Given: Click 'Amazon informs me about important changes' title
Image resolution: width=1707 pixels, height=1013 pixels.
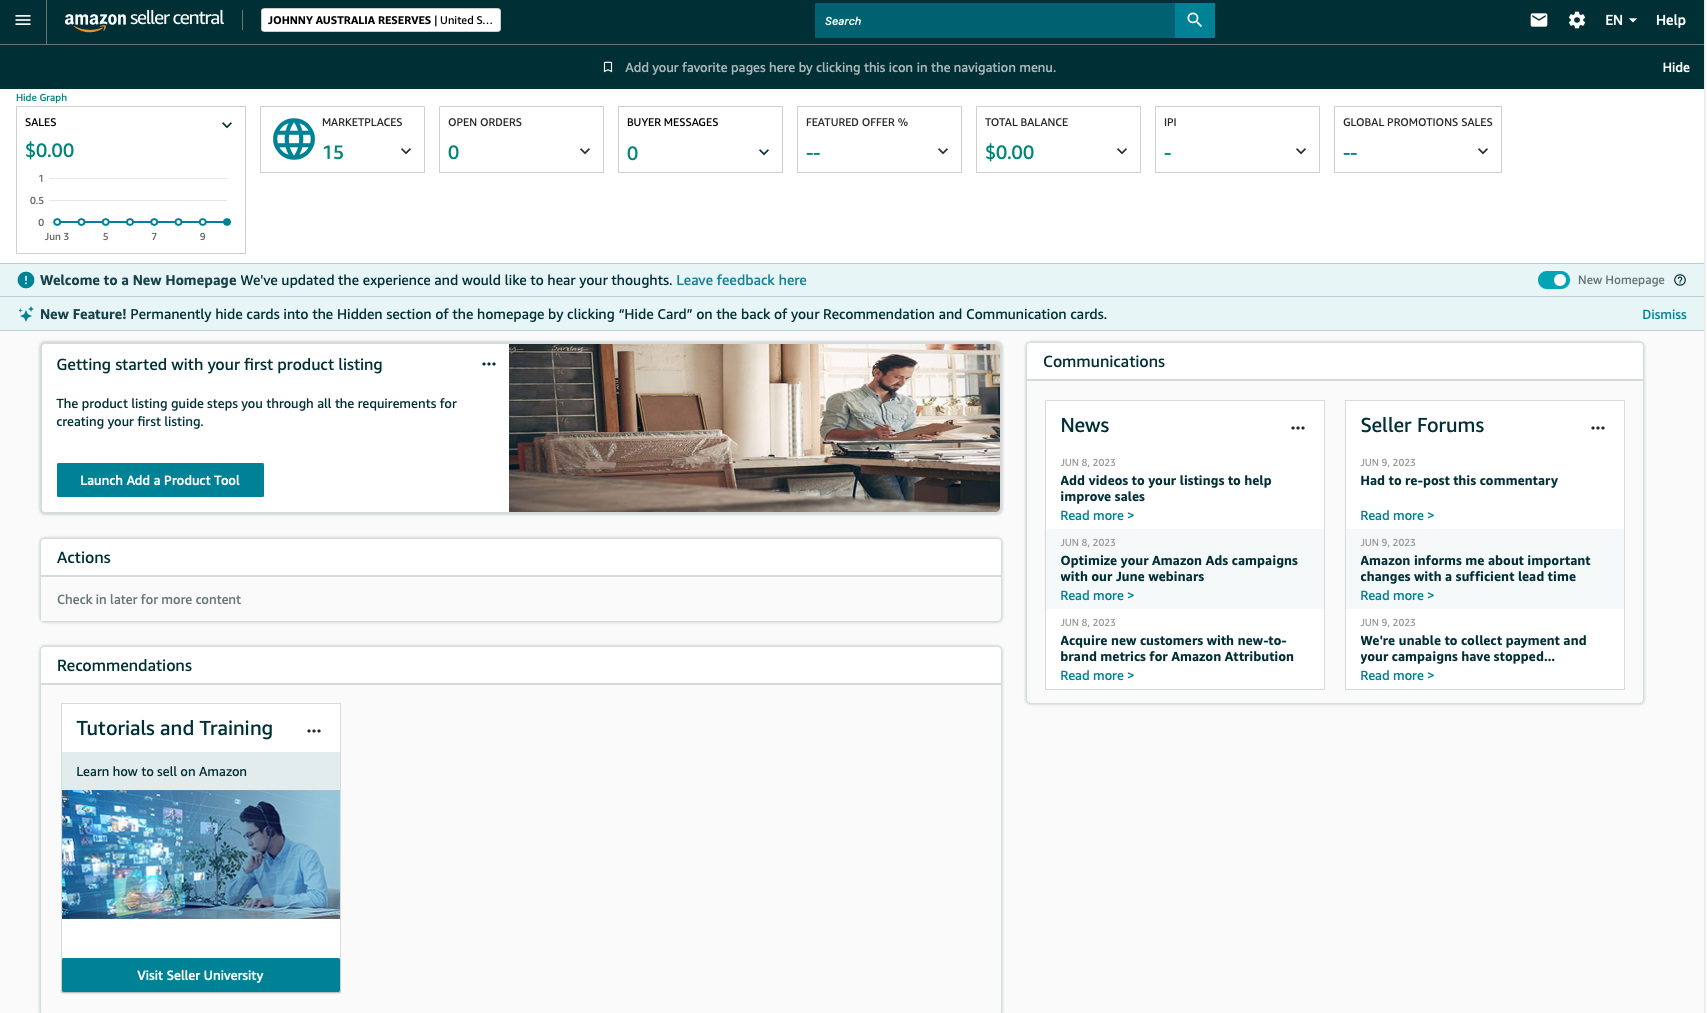Looking at the screenshot, I should [x=1475, y=568].
